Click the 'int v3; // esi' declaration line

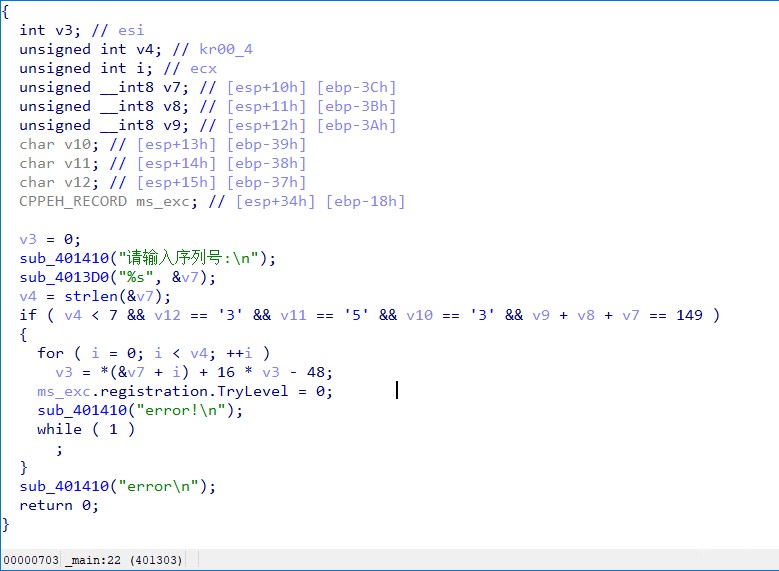[82, 30]
